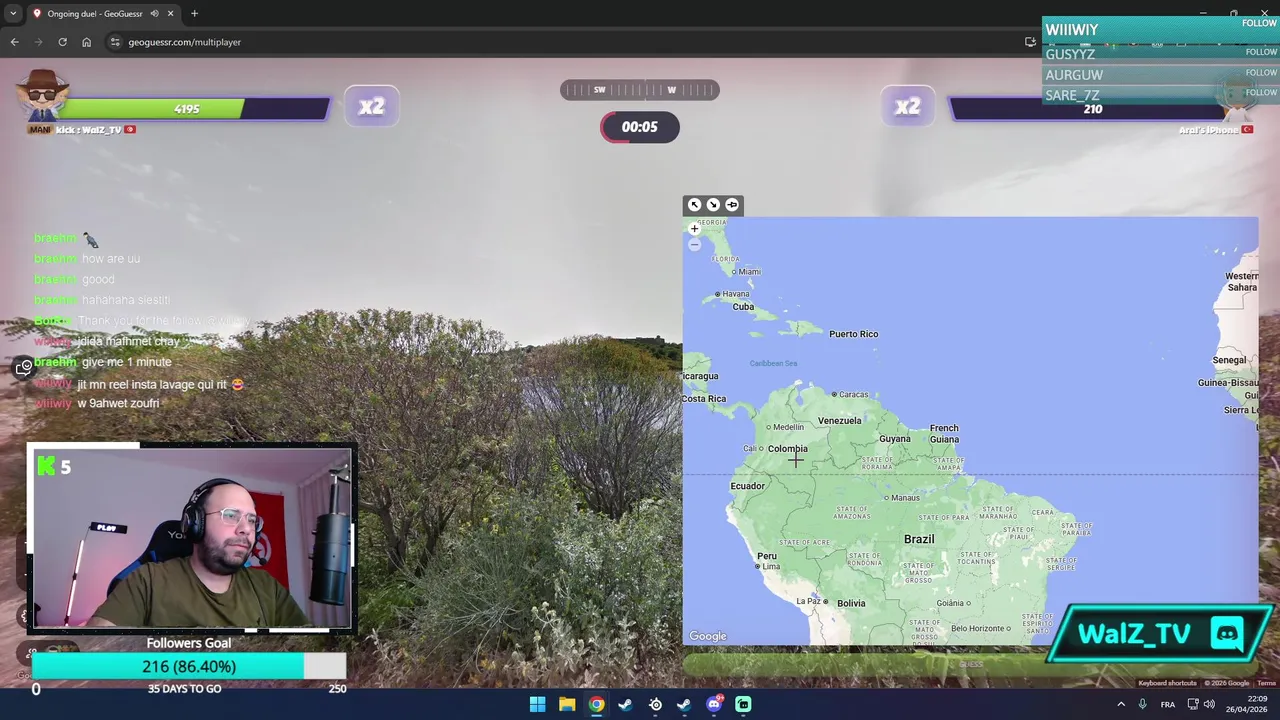View site information icon in address bar
This screenshot has height=720, width=1280.
115,42
